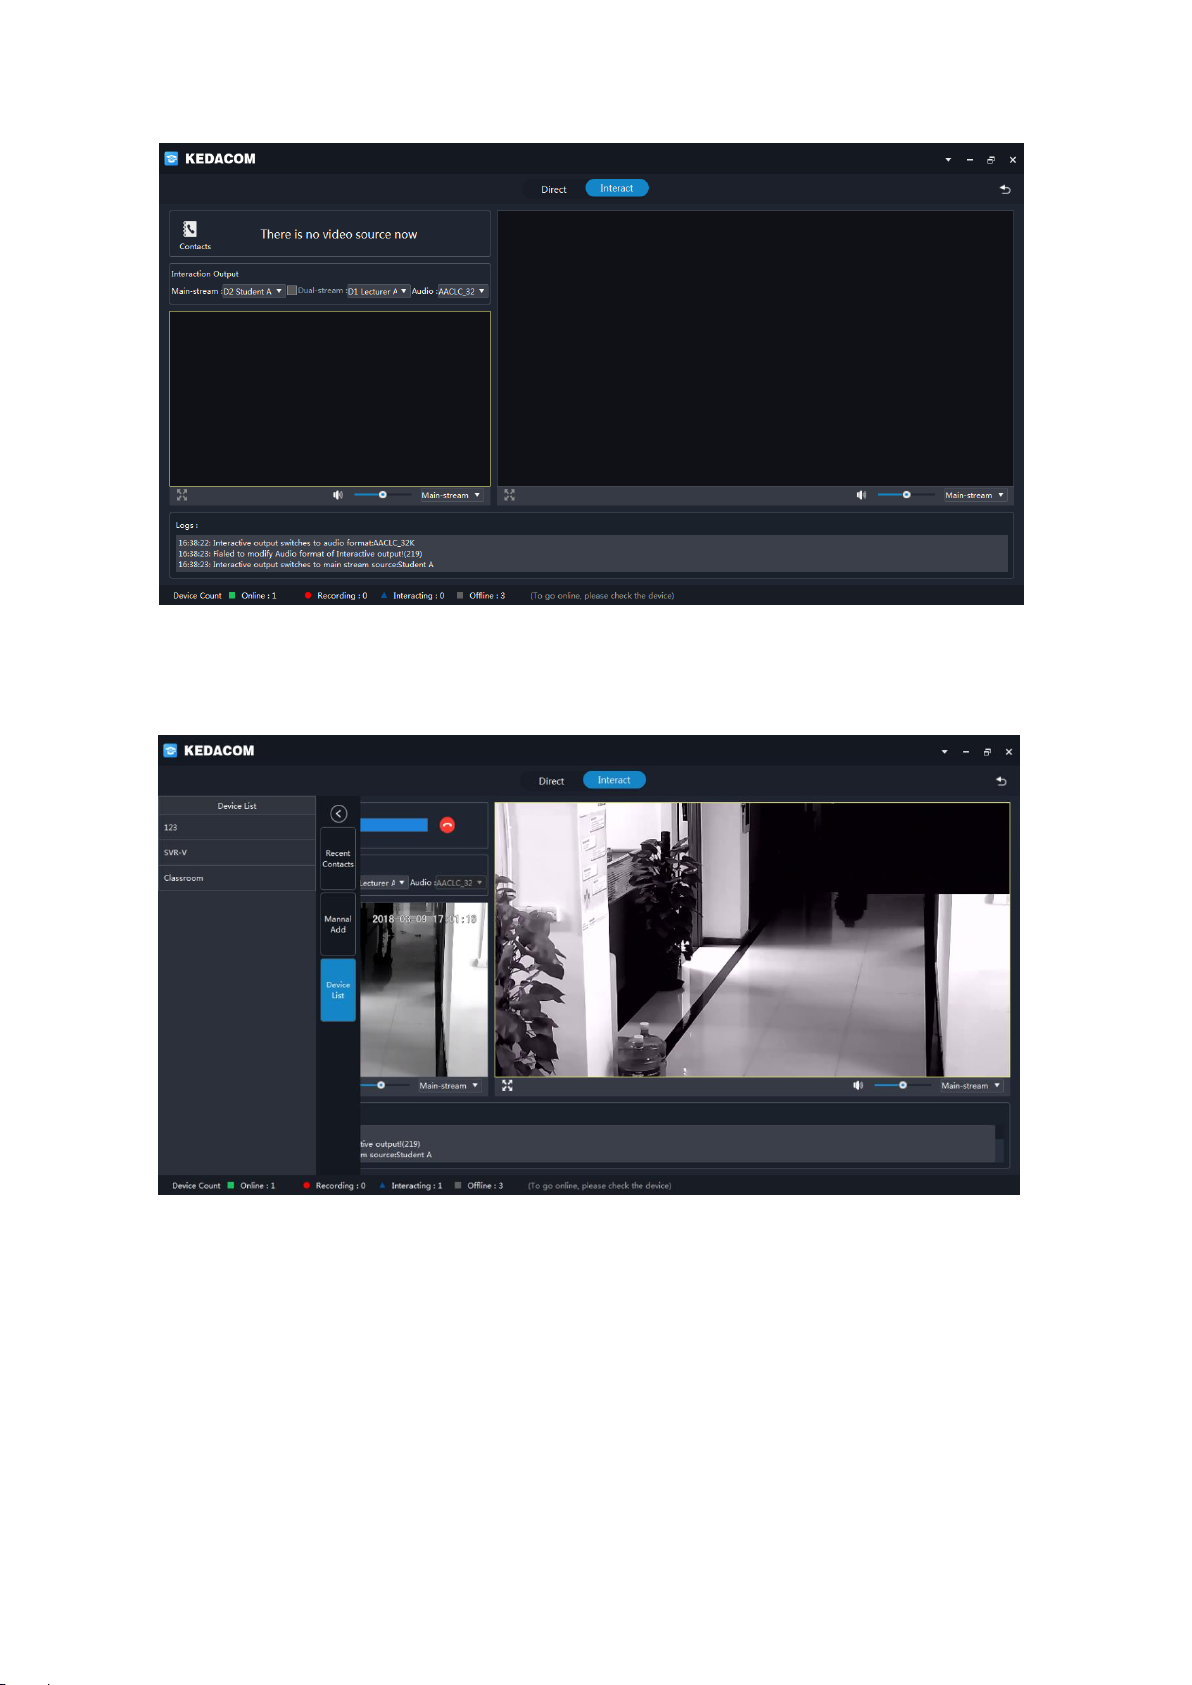This screenshot has width=1192, height=1685.
Task: Tick the Dual-stream checkbox
Action: 292,290
